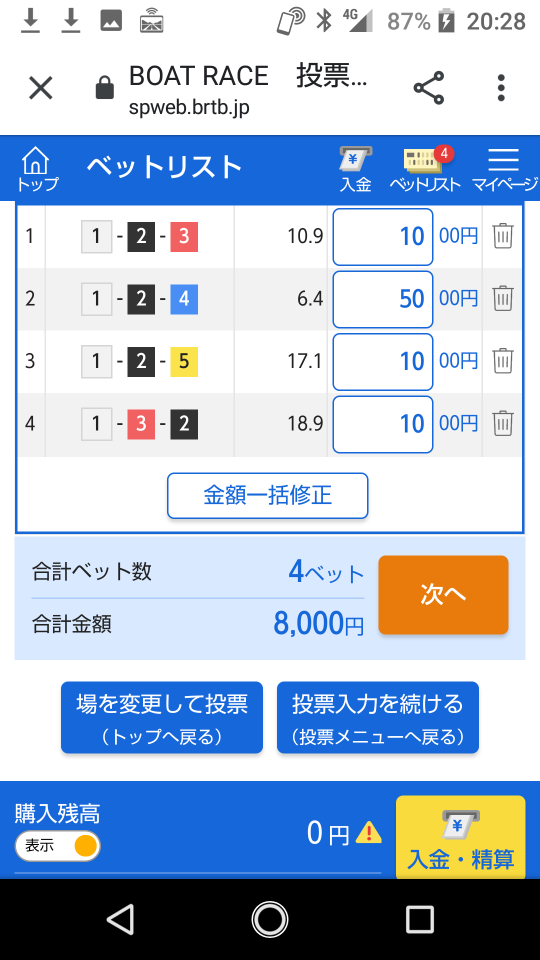Remove bet 1-3-2 using trash icon

click(x=503, y=424)
